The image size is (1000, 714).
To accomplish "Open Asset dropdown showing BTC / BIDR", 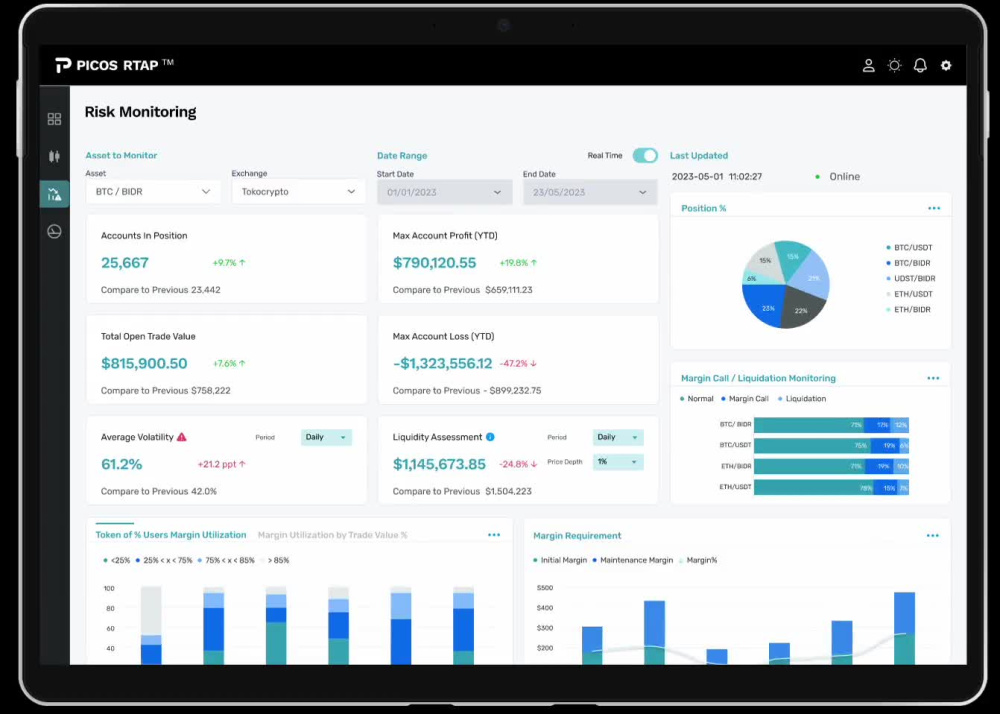I will (153, 191).
